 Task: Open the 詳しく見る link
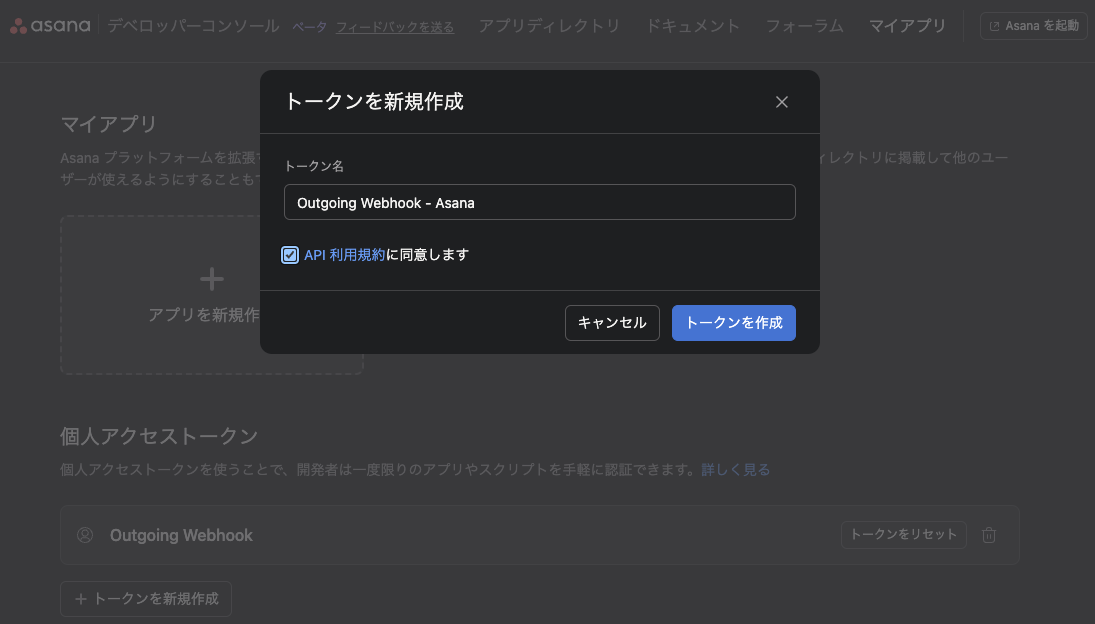[735, 470]
